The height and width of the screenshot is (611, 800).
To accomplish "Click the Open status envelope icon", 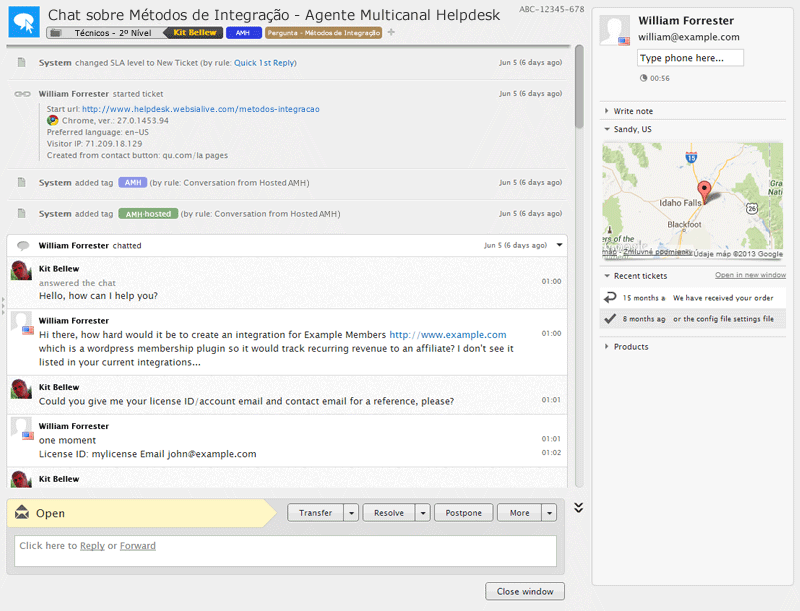I will [22, 513].
